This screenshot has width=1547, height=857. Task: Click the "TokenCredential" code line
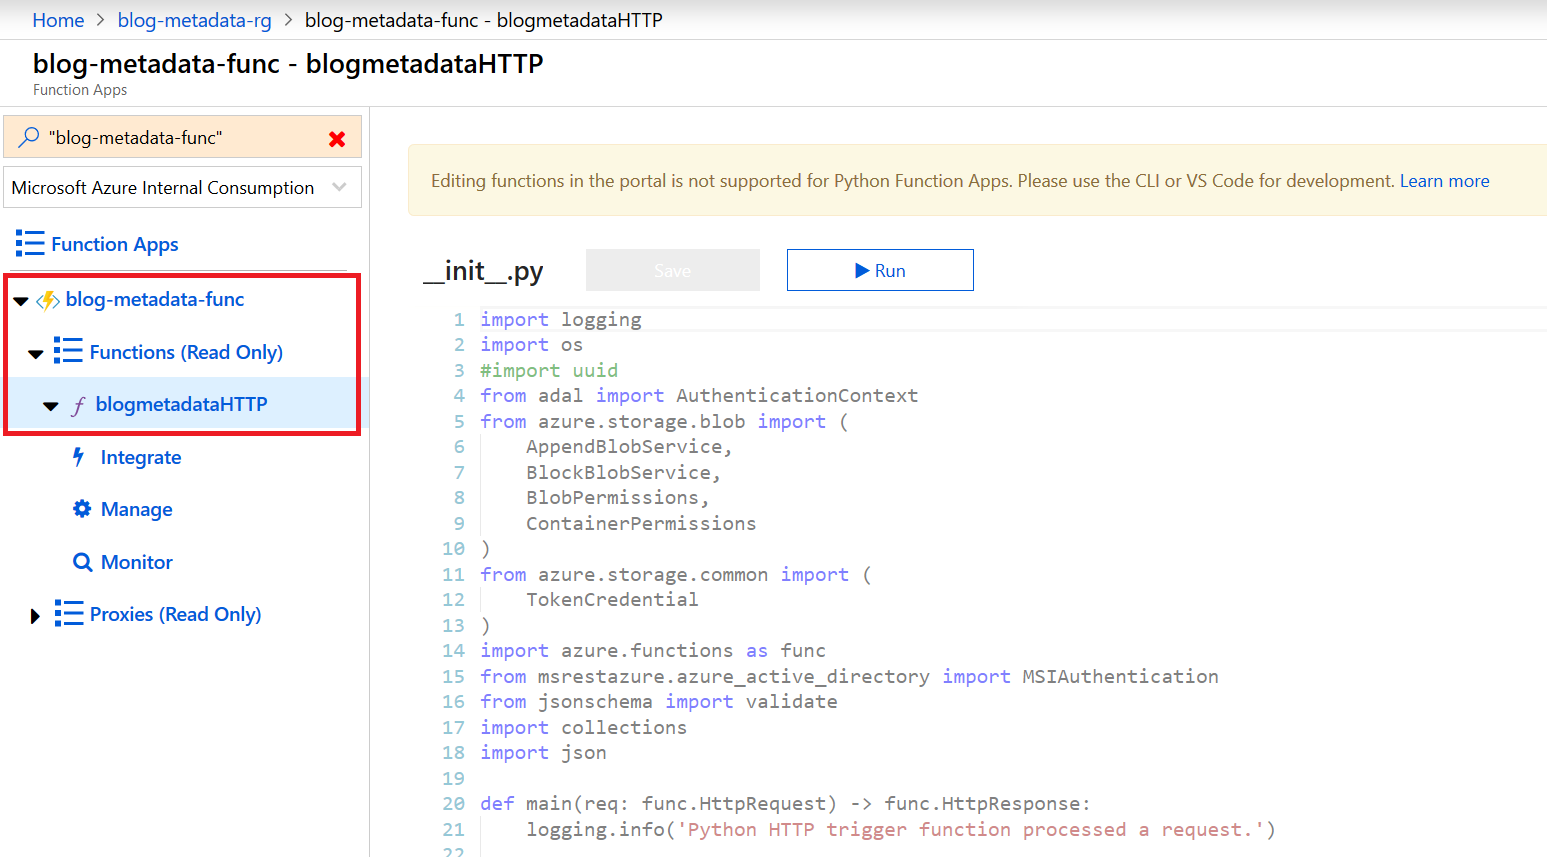pyautogui.click(x=612, y=600)
